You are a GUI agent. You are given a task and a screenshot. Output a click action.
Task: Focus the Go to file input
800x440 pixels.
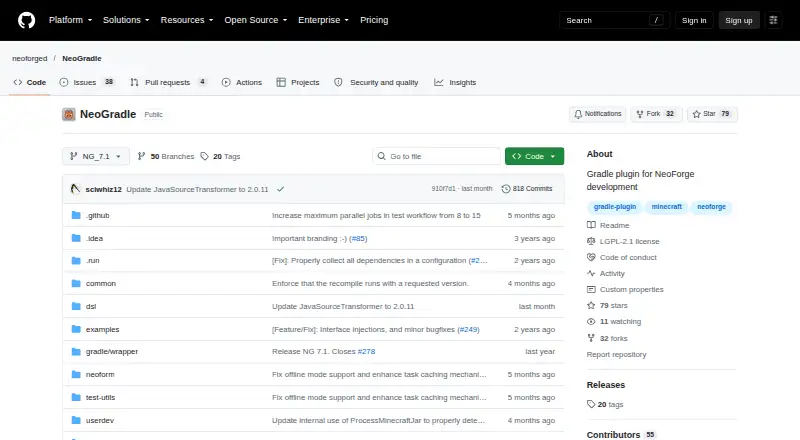(x=436, y=156)
